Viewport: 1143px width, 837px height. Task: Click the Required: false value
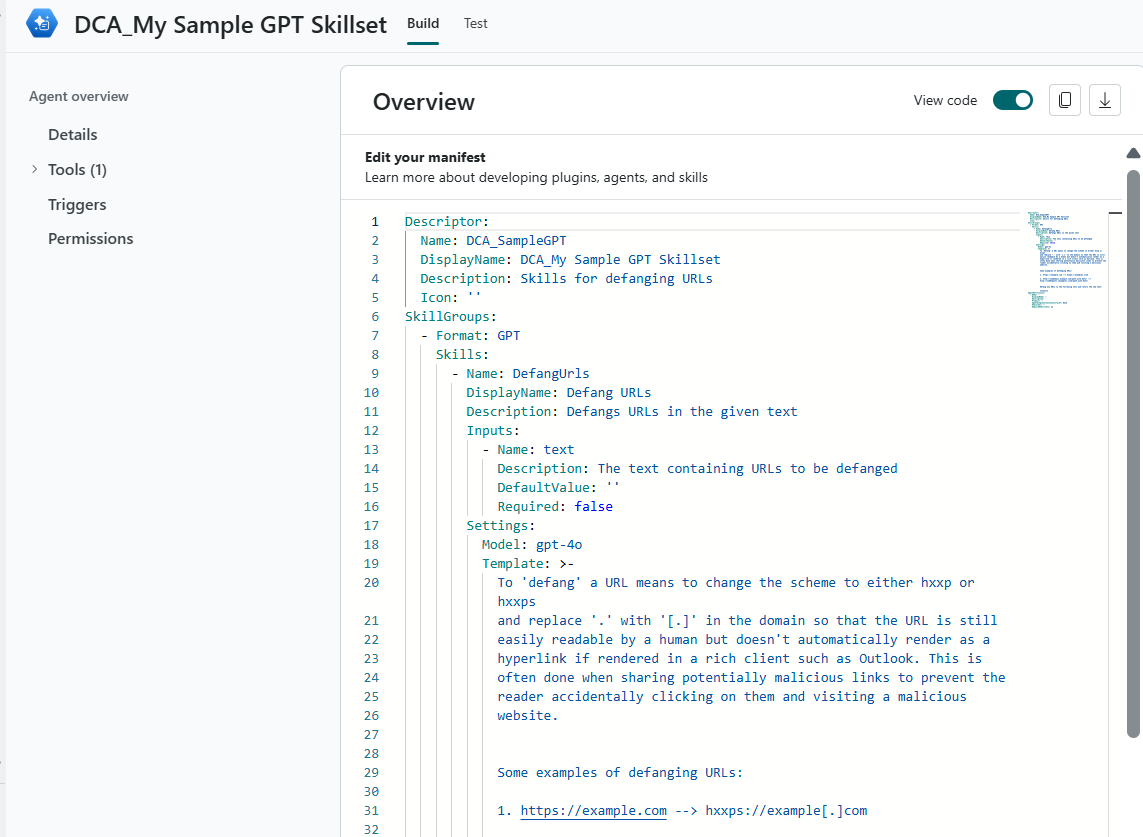pyautogui.click(x=593, y=507)
